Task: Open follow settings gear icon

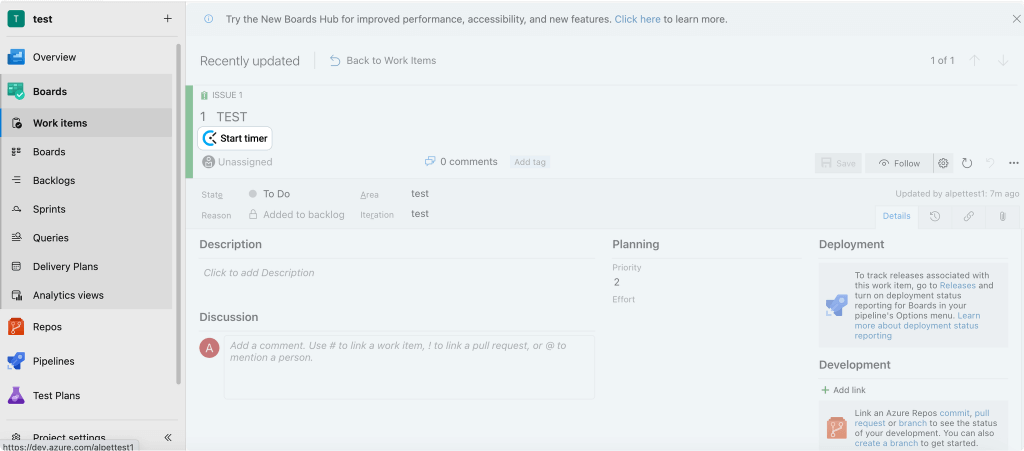Action: point(943,163)
